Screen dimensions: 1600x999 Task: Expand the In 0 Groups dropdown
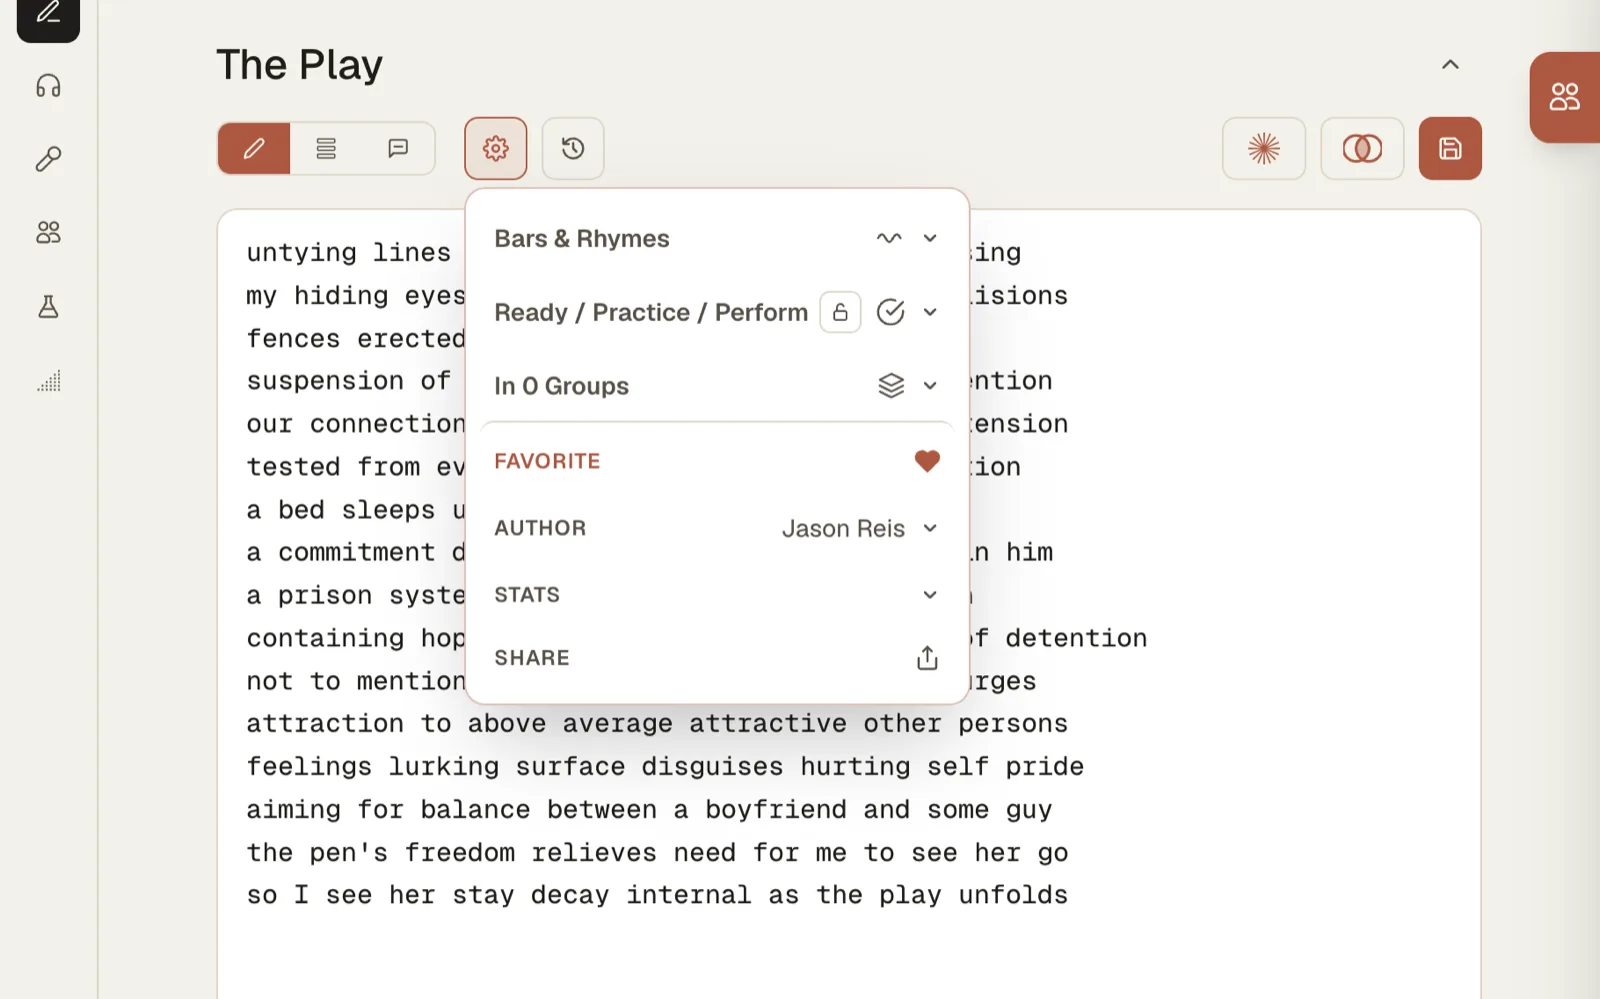click(930, 386)
